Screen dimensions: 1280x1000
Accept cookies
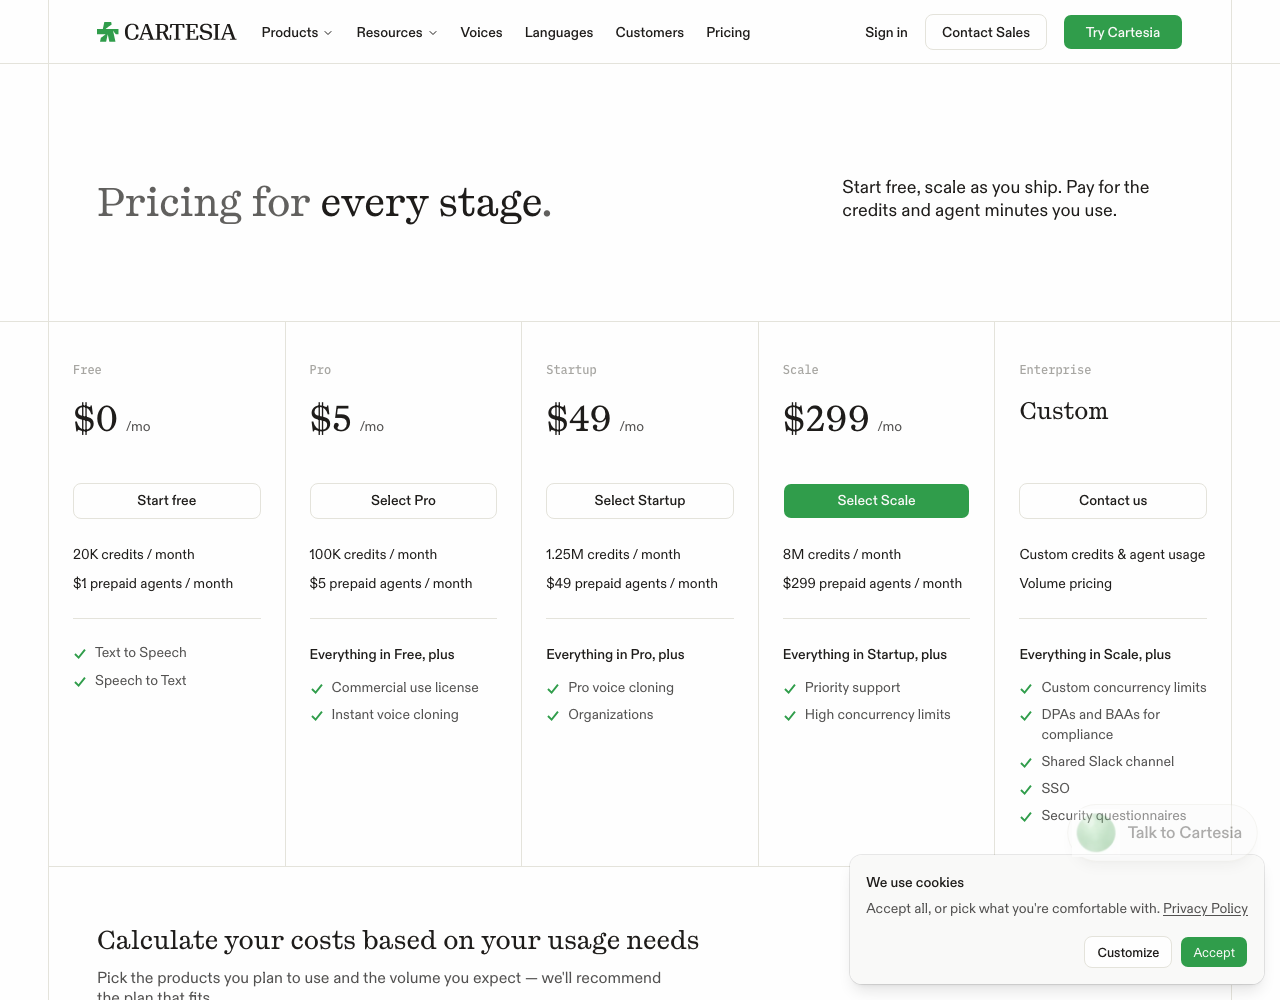1214,952
